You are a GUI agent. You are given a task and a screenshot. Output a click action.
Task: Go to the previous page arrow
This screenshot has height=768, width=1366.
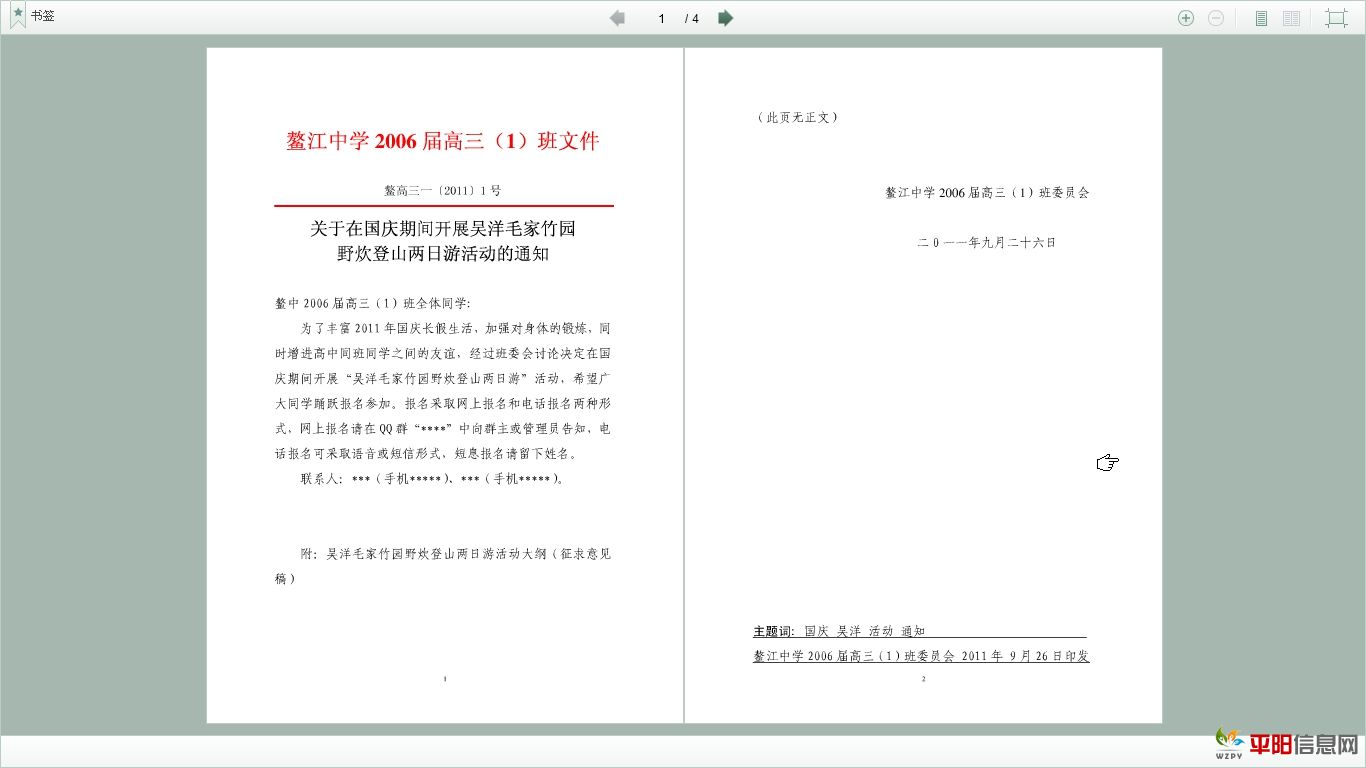617,18
